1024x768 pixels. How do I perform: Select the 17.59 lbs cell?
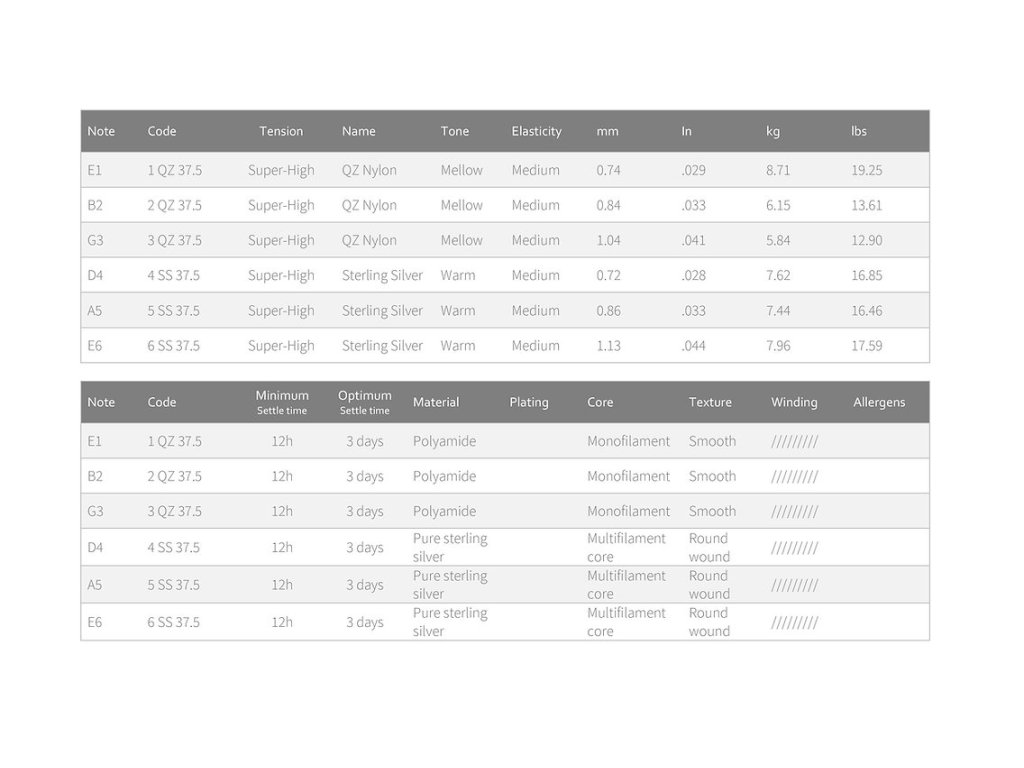tap(867, 346)
